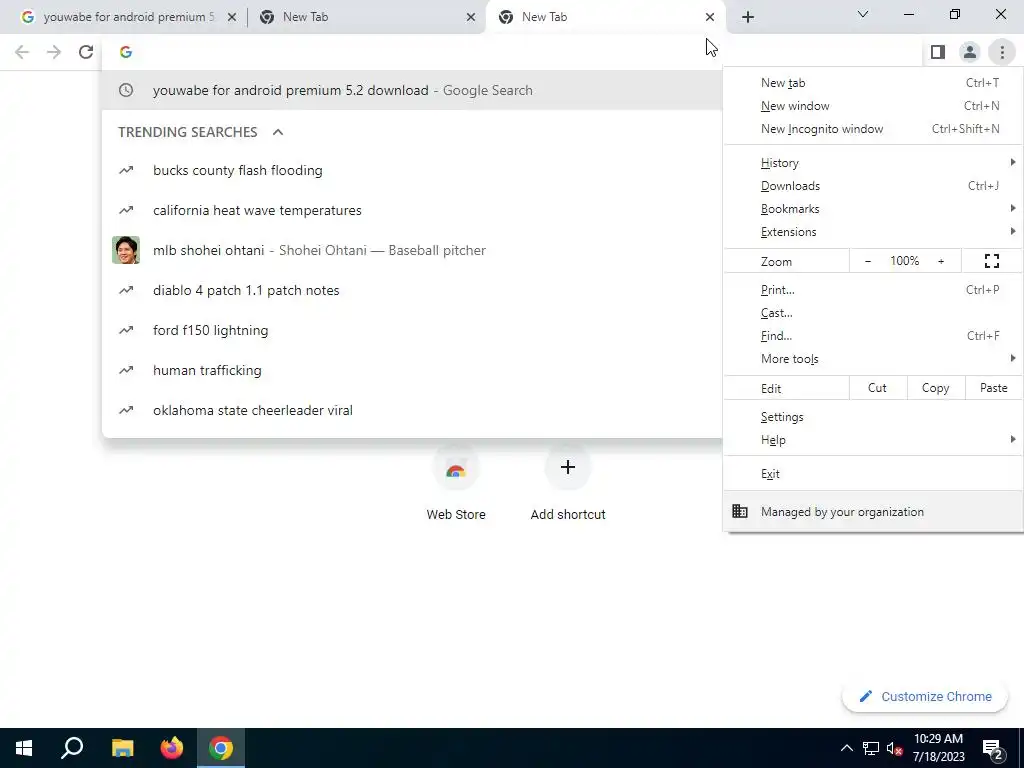
Task: Click the Cut button
Action: click(878, 388)
